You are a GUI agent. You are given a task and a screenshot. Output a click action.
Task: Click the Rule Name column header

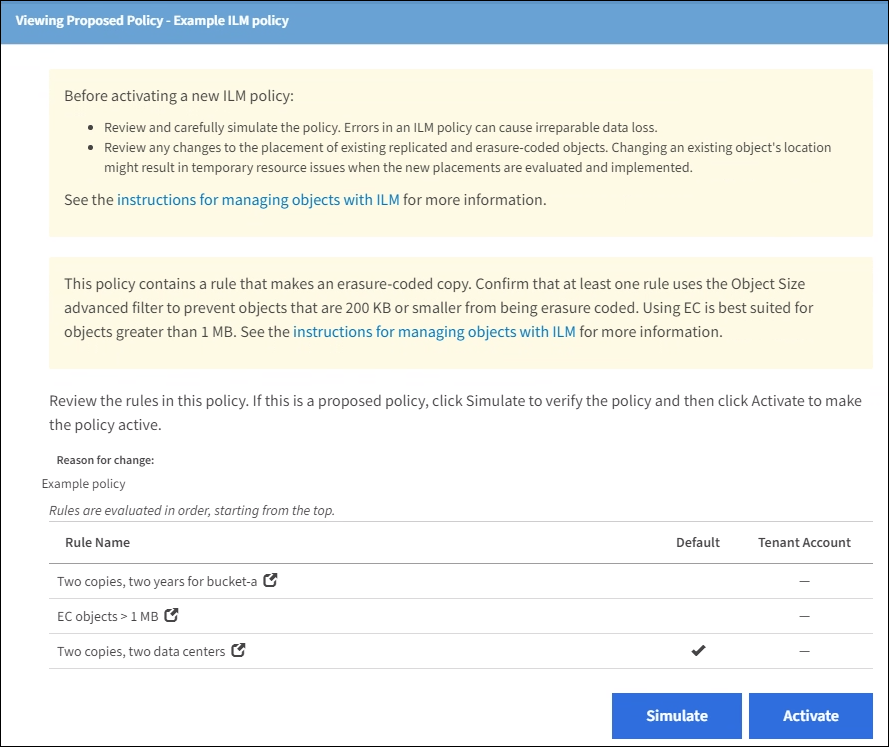(x=97, y=542)
